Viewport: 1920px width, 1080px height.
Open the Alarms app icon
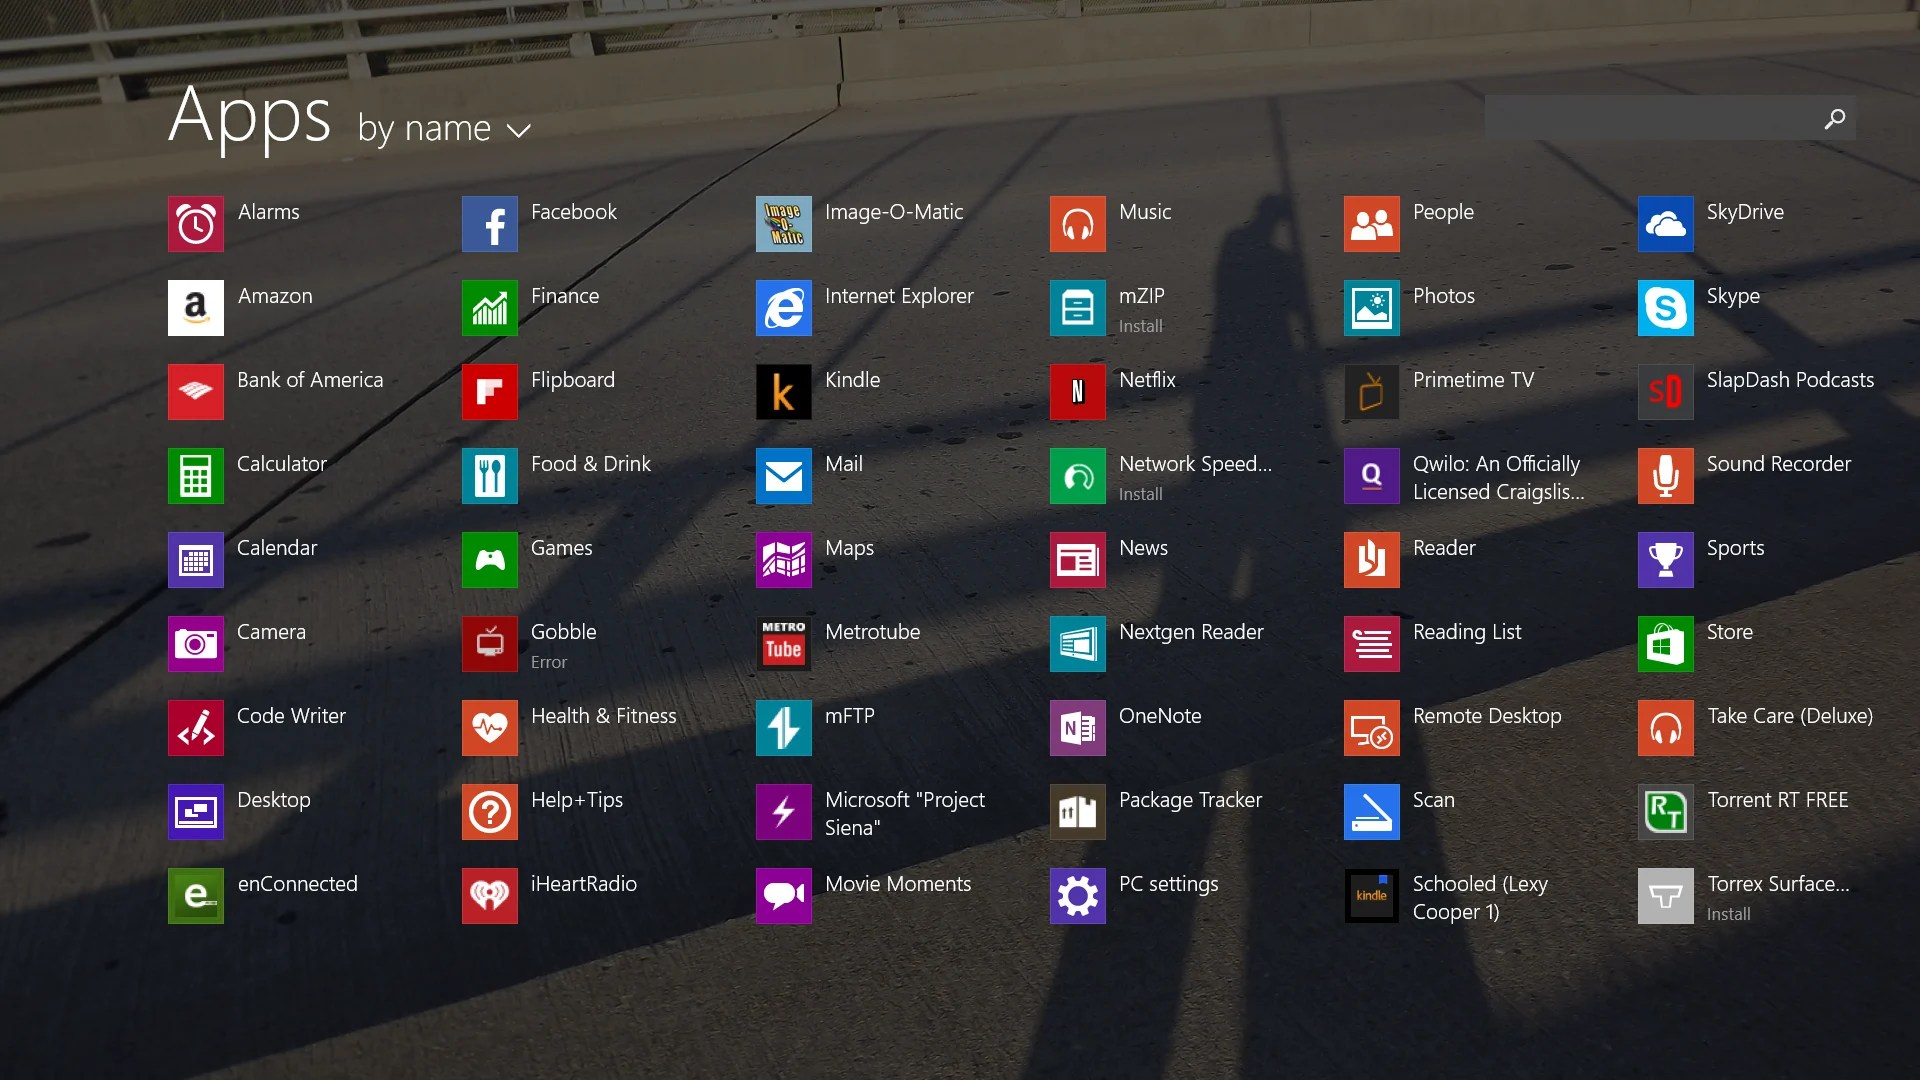click(x=195, y=224)
